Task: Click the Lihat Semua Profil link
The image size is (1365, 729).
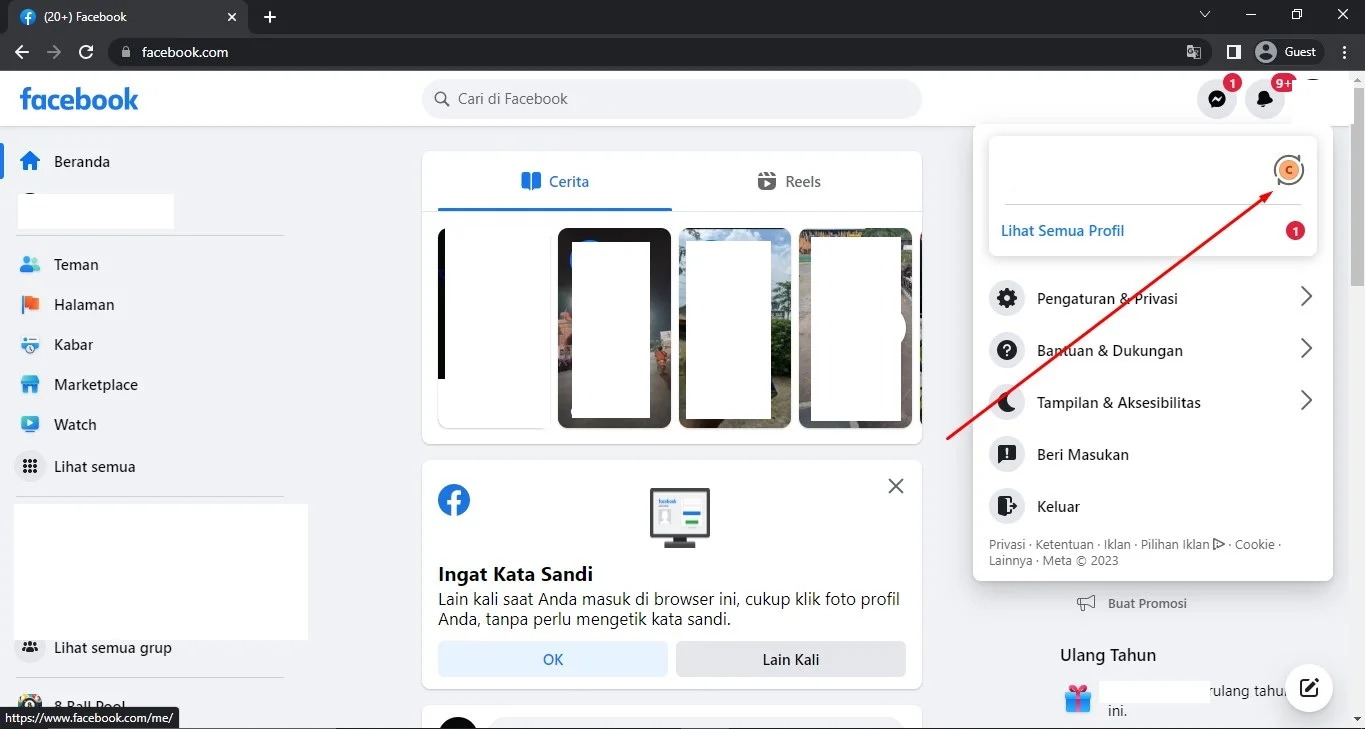Action: (x=1062, y=231)
